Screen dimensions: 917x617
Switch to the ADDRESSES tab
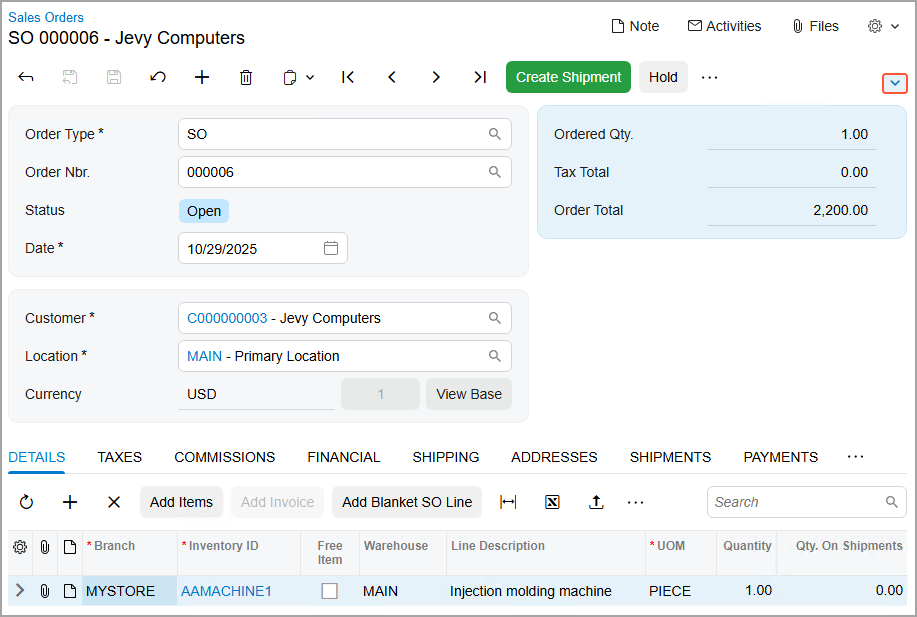coord(554,457)
